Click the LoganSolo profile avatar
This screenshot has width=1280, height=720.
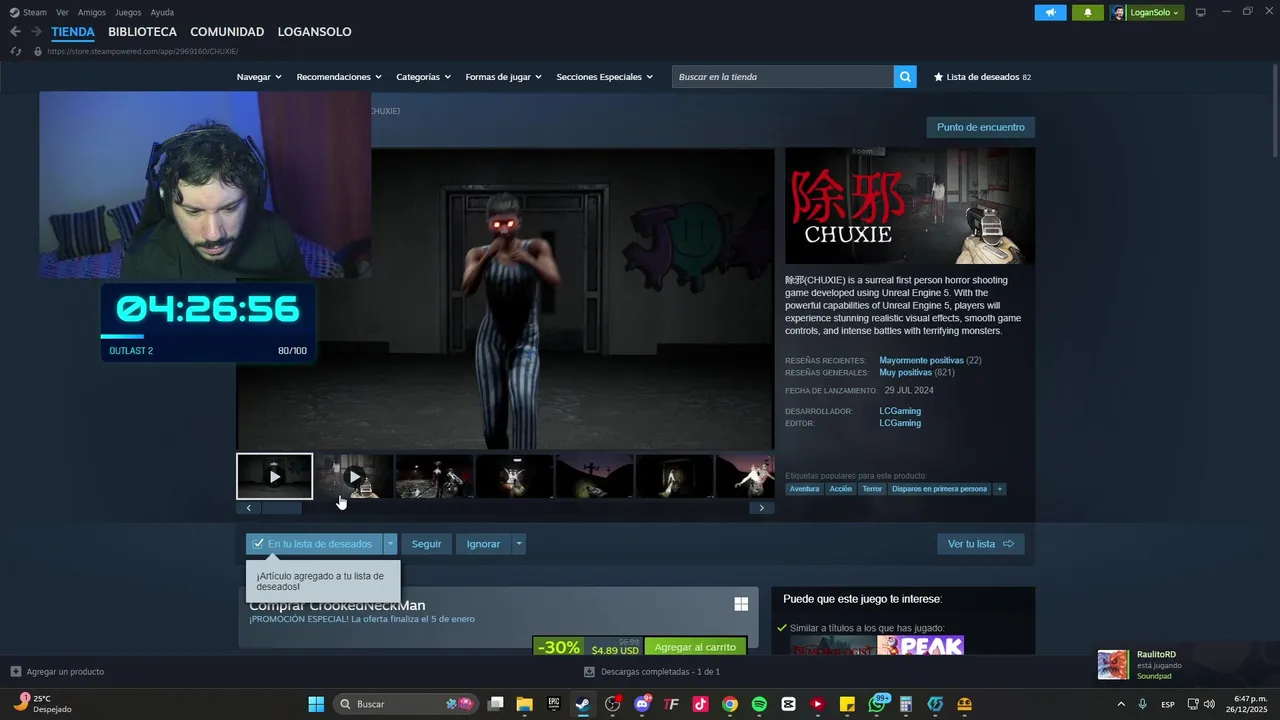pos(1118,13)
